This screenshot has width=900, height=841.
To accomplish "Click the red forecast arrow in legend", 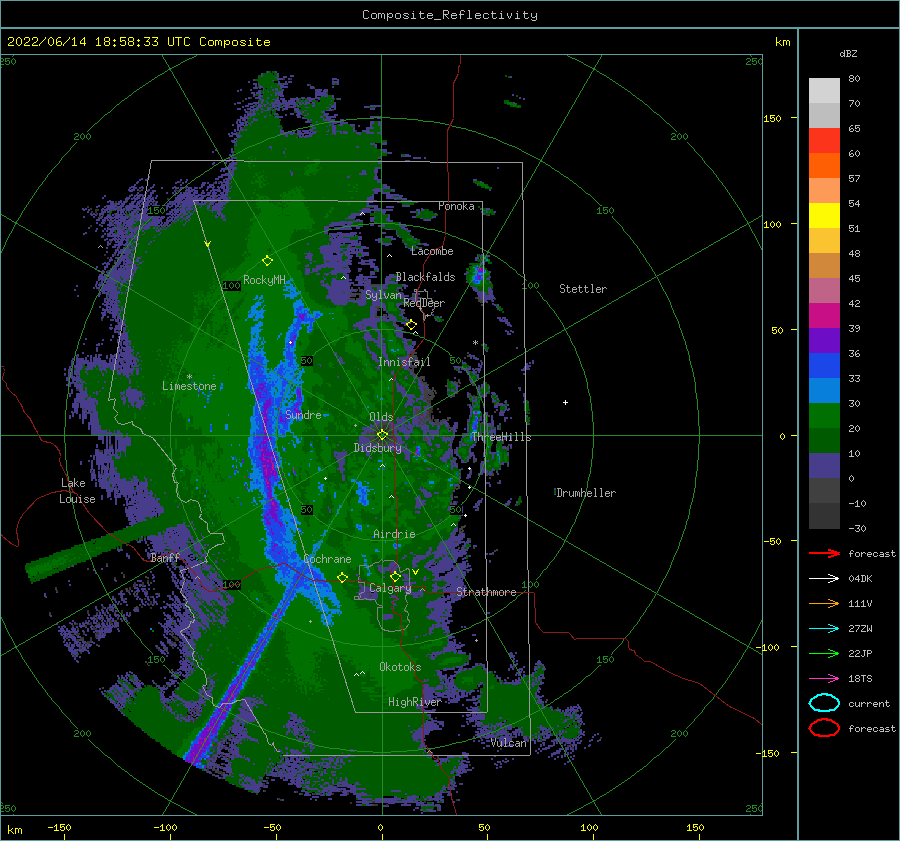I will [824, 553].
